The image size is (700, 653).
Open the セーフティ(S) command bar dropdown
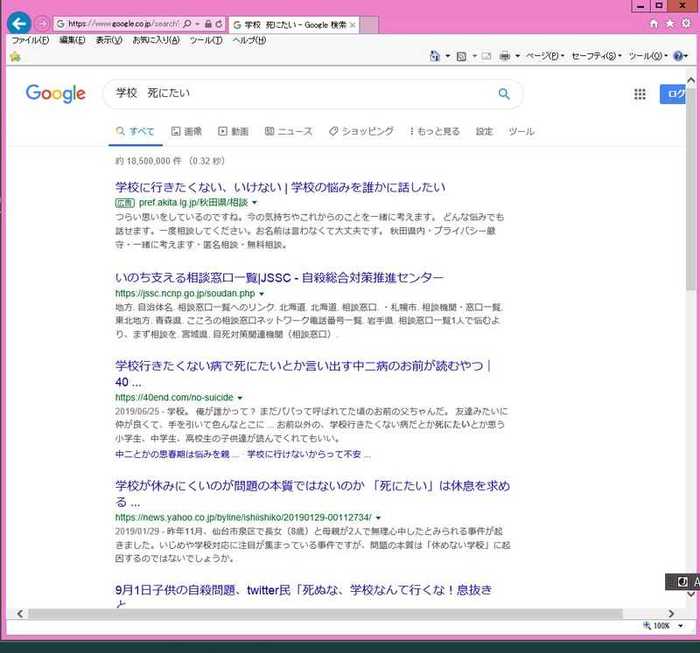point(596,56)
